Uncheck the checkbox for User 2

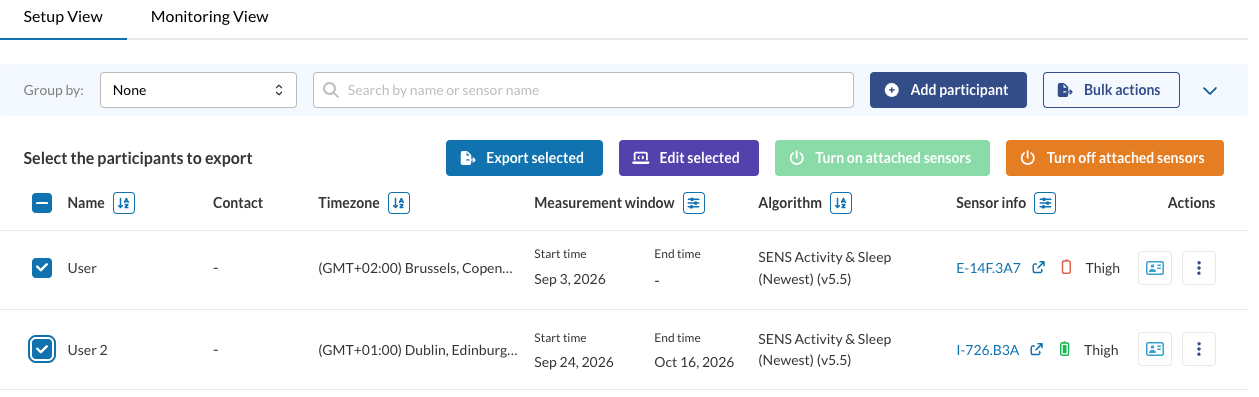click(42, 350)
